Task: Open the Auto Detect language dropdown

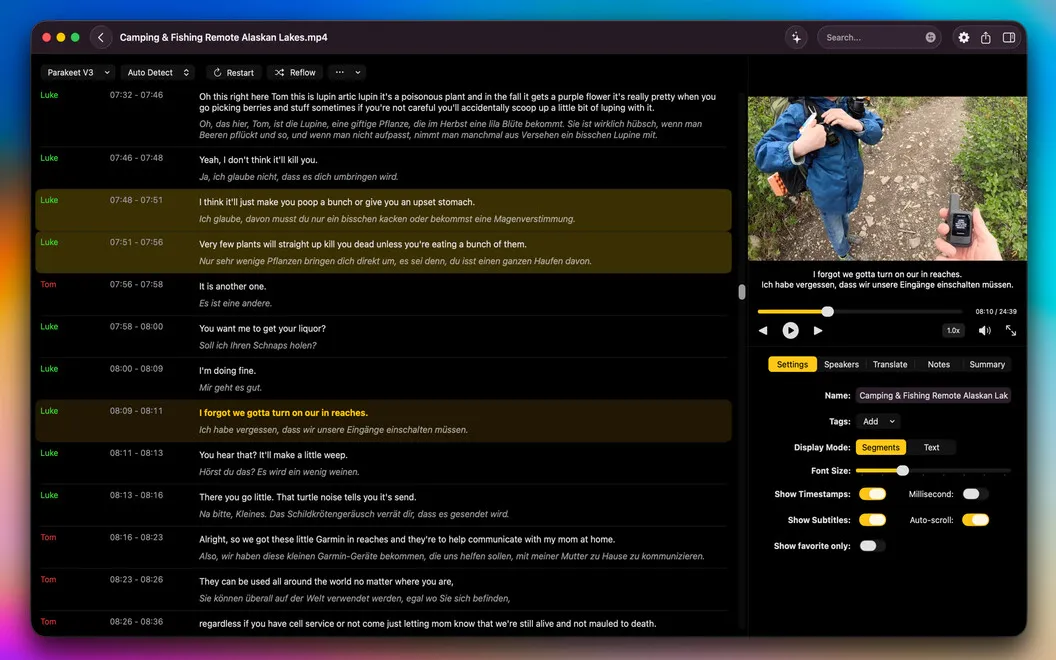Action: 158,73
